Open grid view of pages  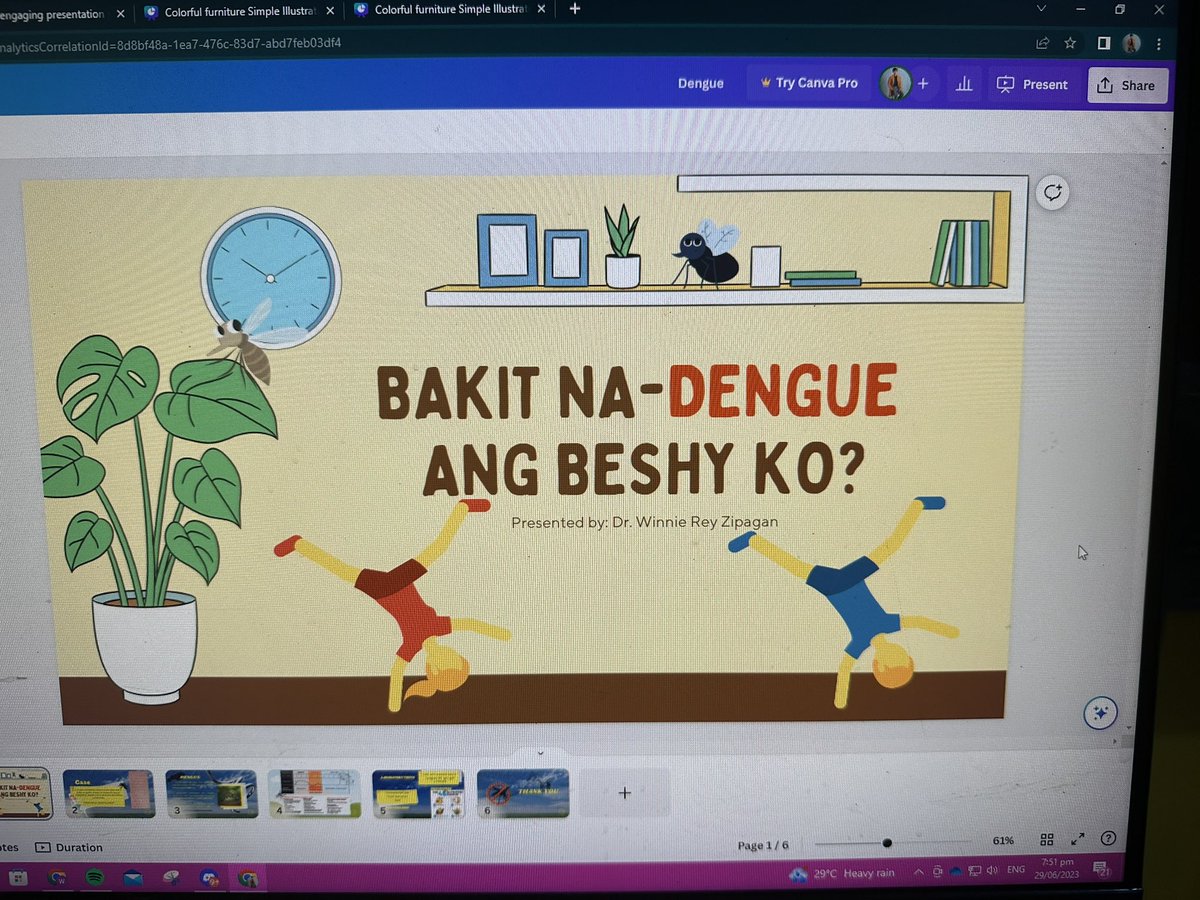tap(1047, 840)
